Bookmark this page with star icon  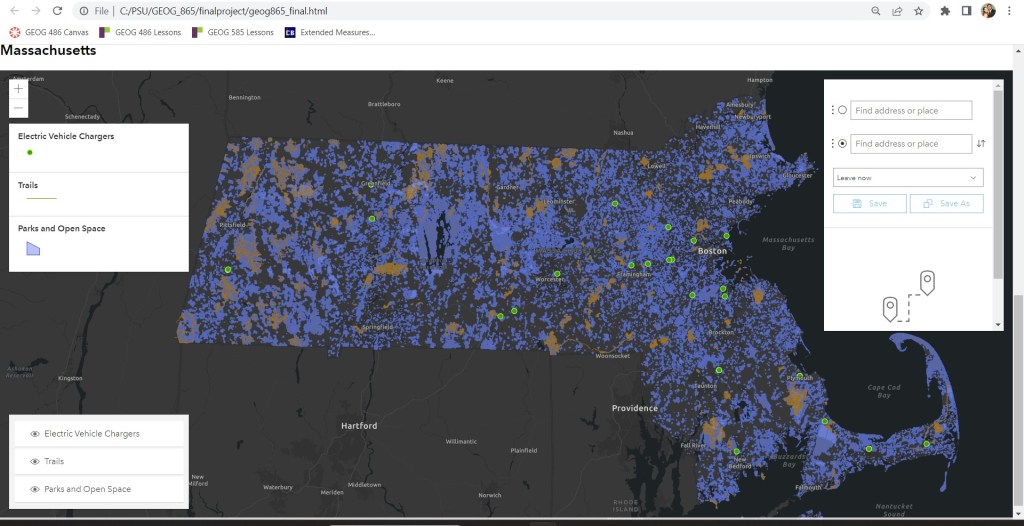click(x=919, y=11)
